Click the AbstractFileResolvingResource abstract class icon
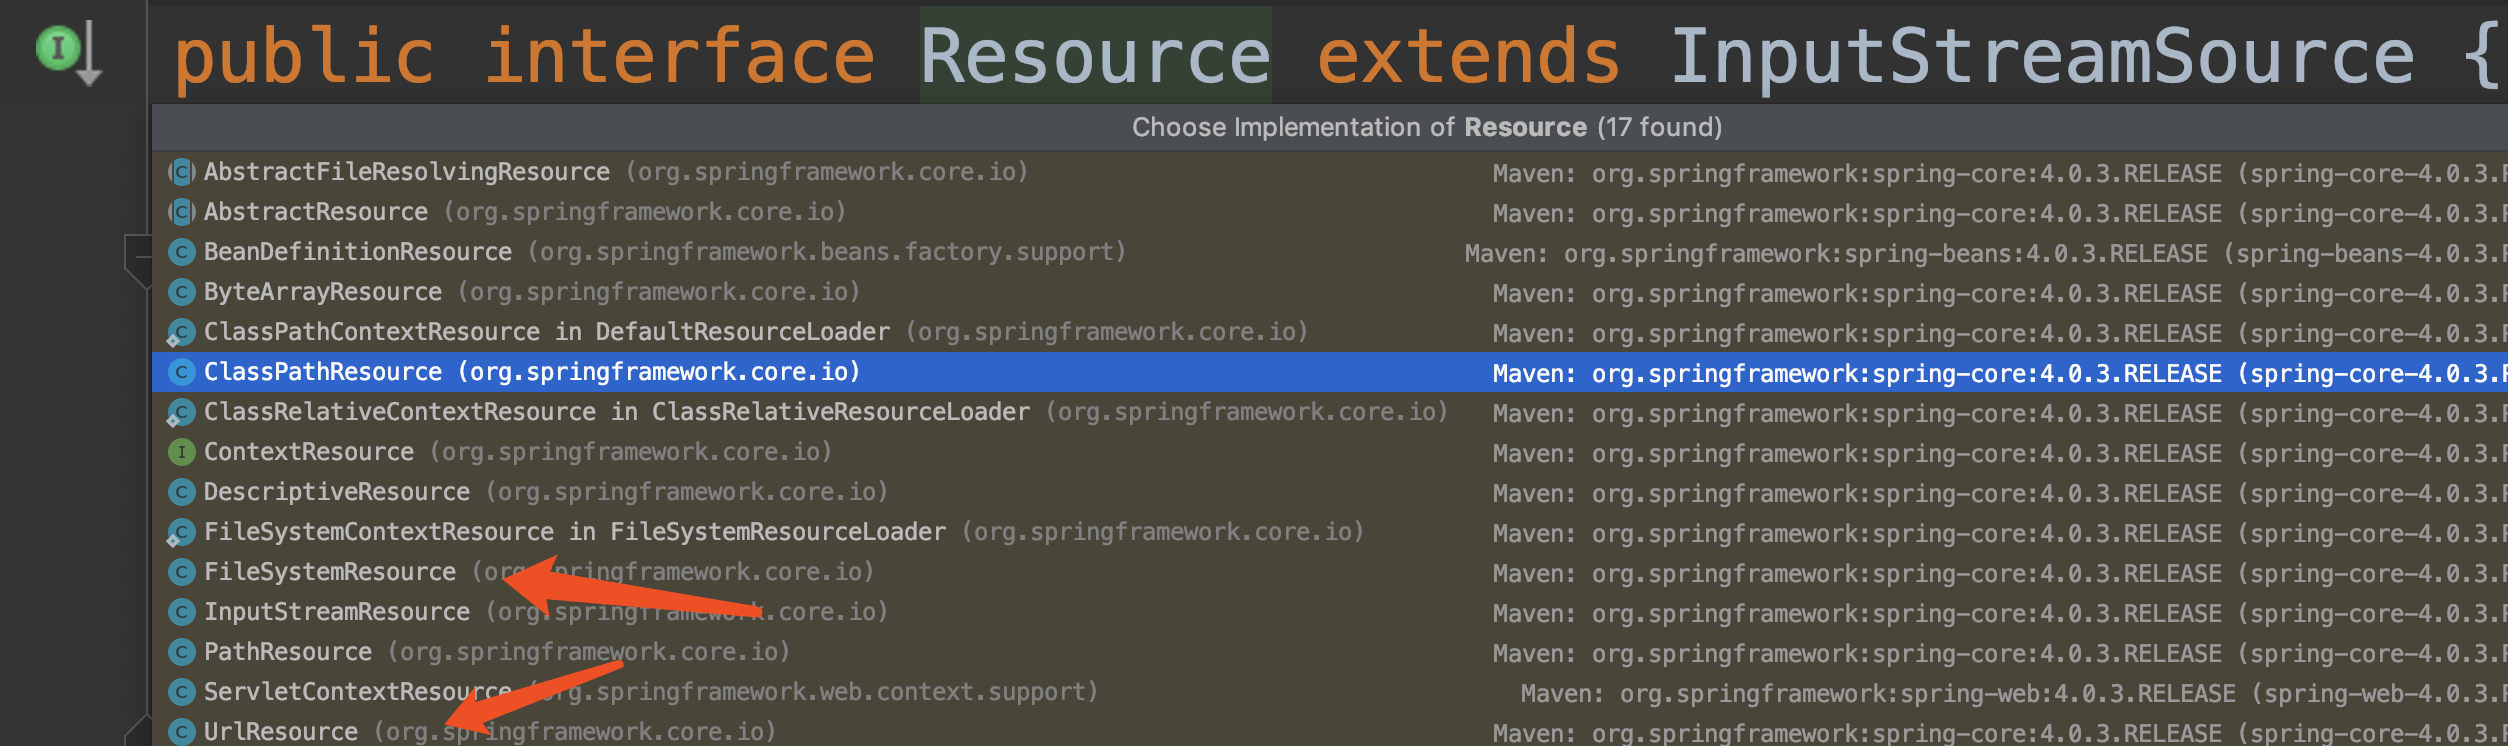This screenshot has height=746, width=2508. [181, 172]
